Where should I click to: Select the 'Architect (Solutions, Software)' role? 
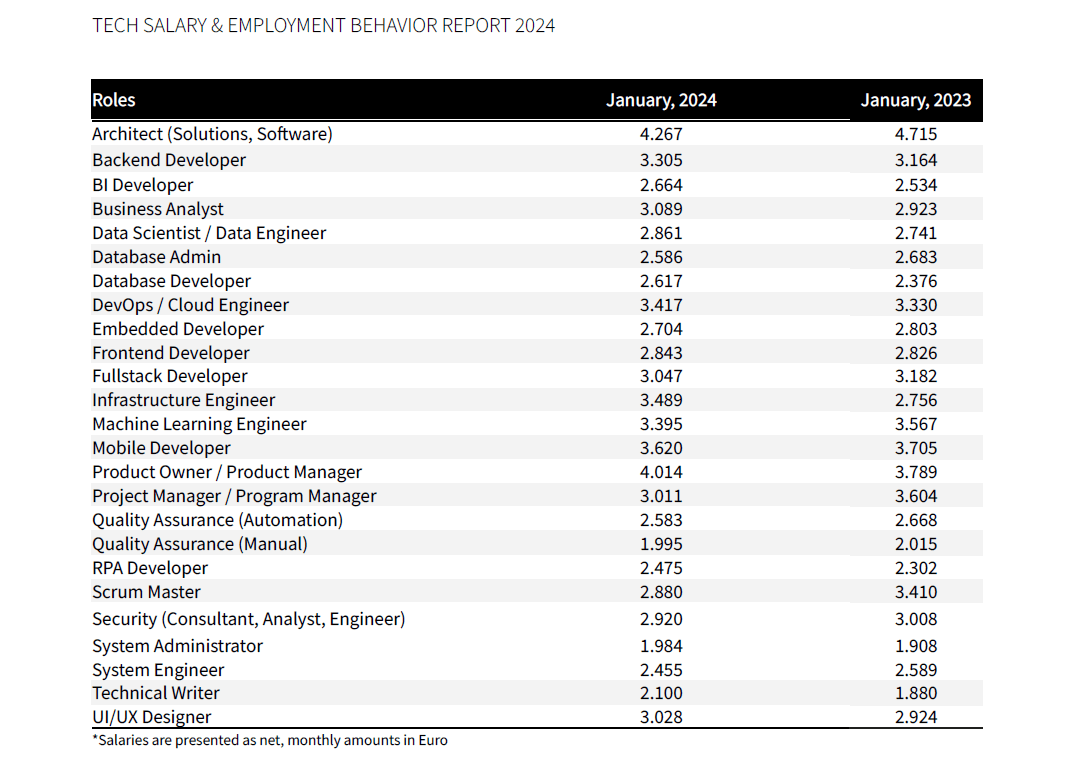[212, 134]
